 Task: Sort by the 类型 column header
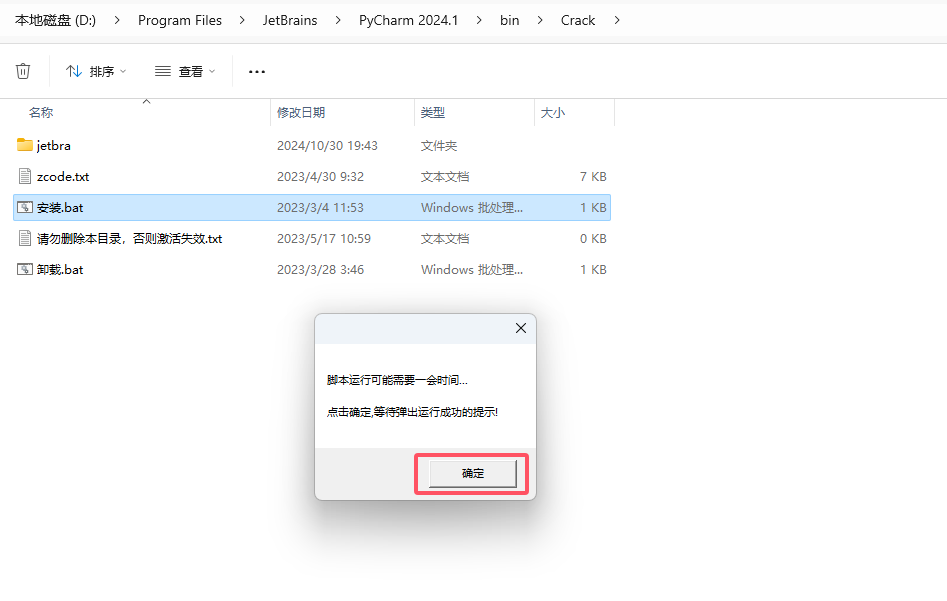[432, 112]
